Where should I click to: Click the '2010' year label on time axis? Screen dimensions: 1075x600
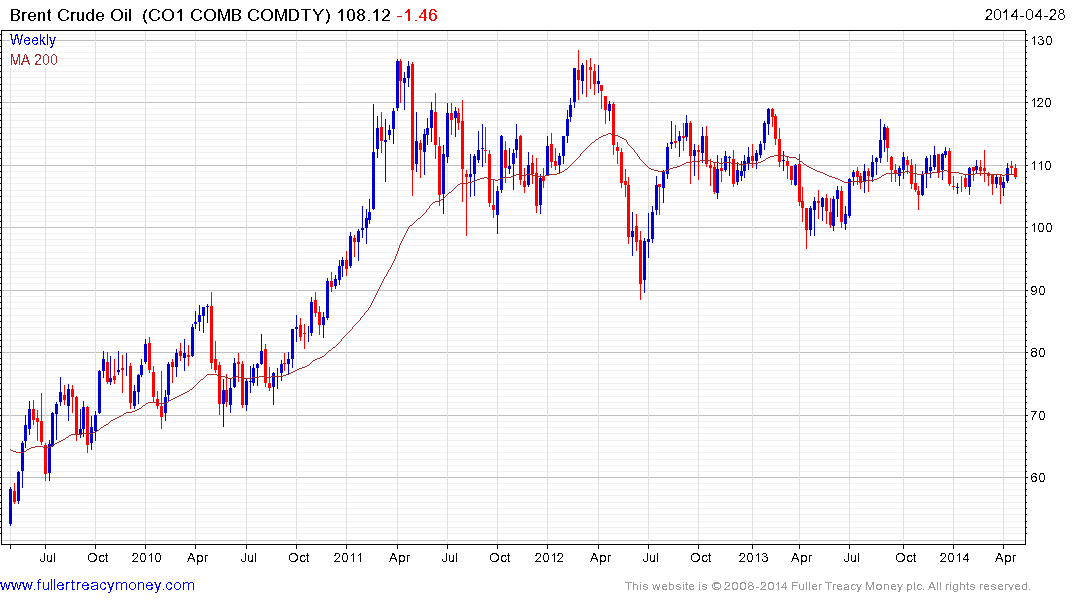click(146, 557)
